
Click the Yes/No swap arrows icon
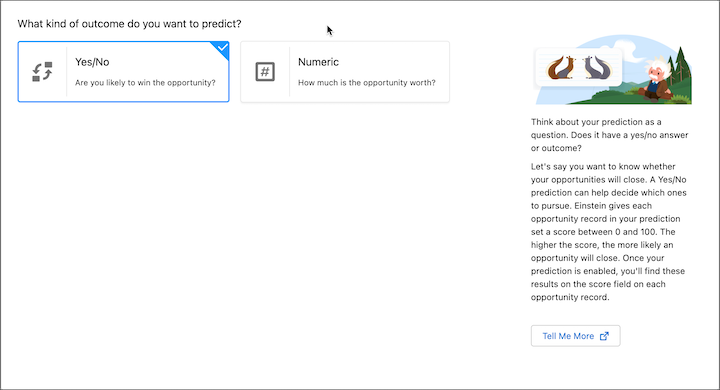pos(42,72)
